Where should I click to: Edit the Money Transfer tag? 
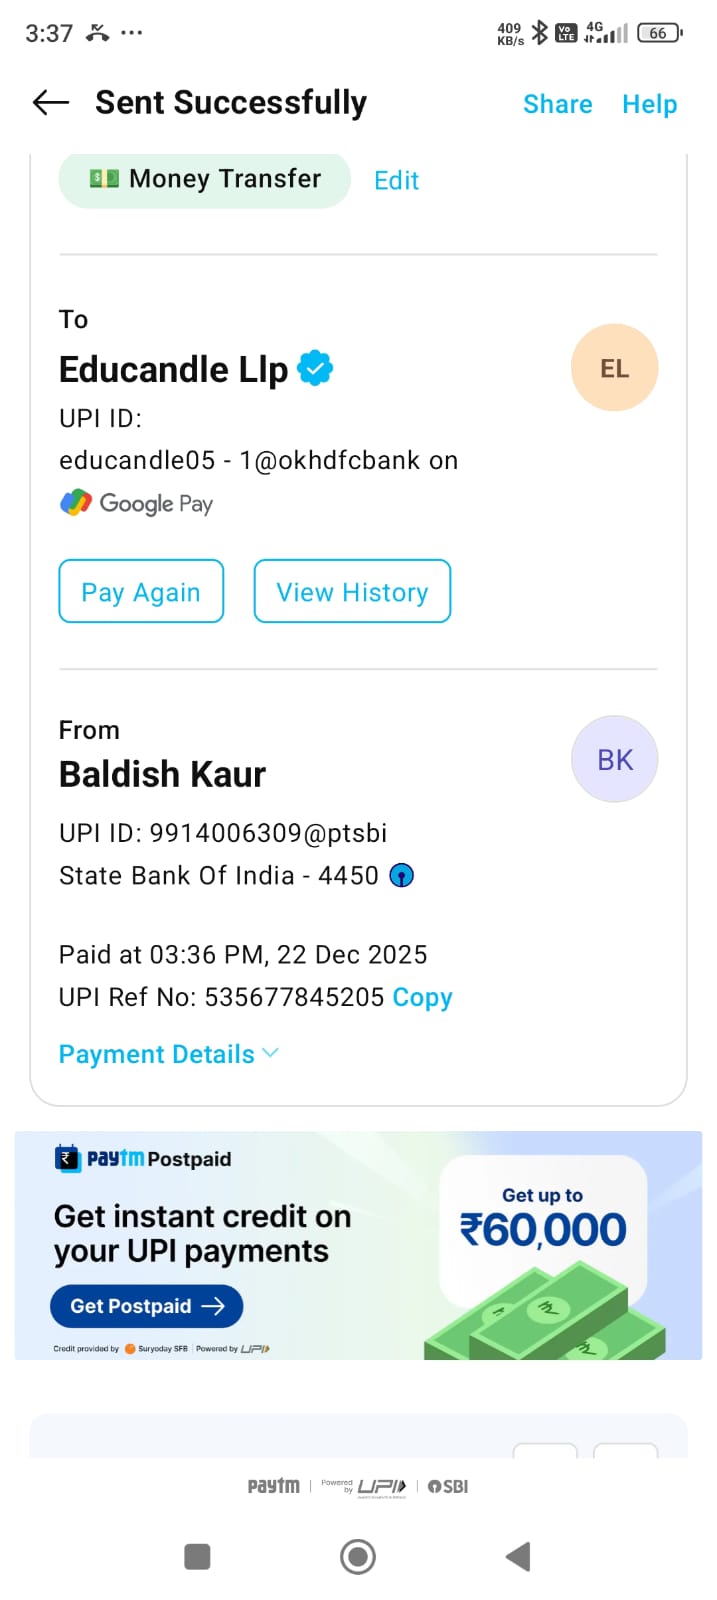click(396, 180)
